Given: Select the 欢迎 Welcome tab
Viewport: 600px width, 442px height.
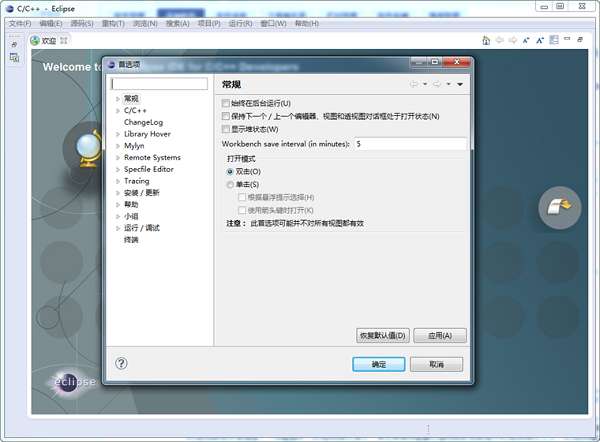Looking at the screenshot, I should coord(48,41).
